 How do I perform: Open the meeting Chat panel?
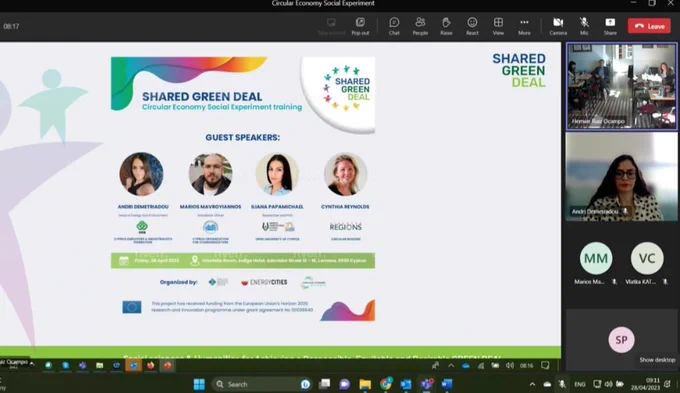click(x=394, y=26)
